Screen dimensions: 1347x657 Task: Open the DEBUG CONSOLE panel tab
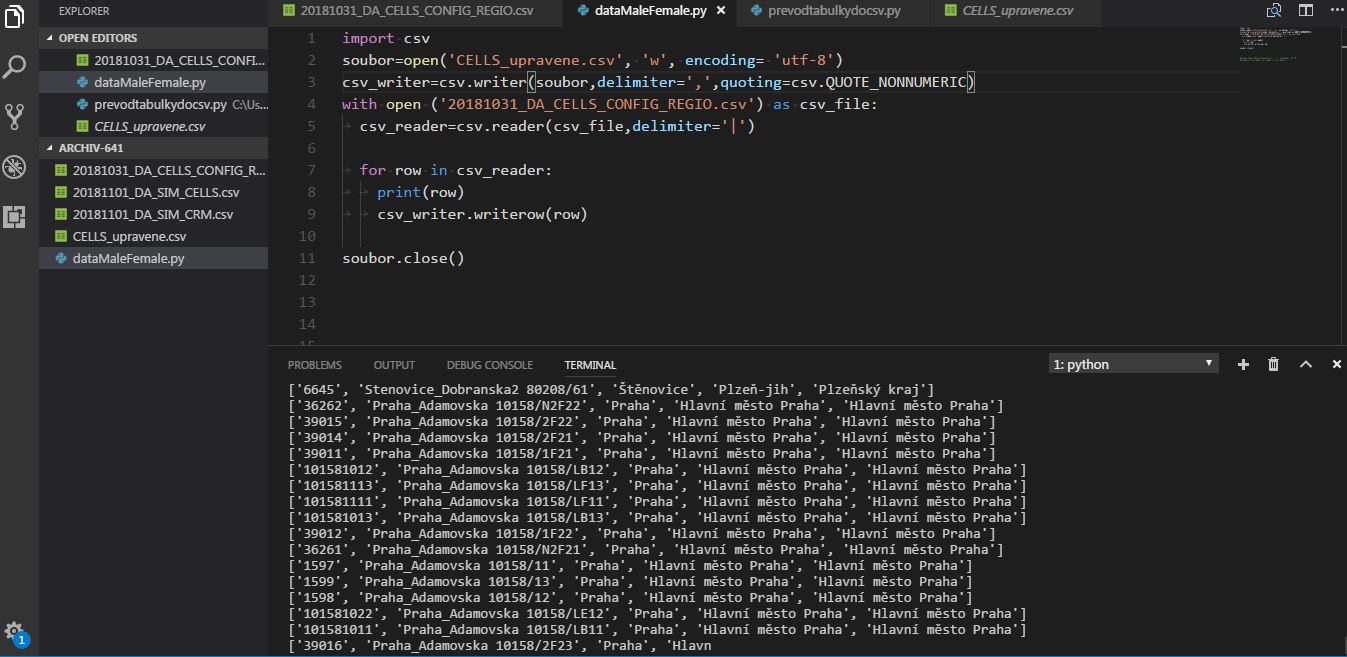[490, 365]
